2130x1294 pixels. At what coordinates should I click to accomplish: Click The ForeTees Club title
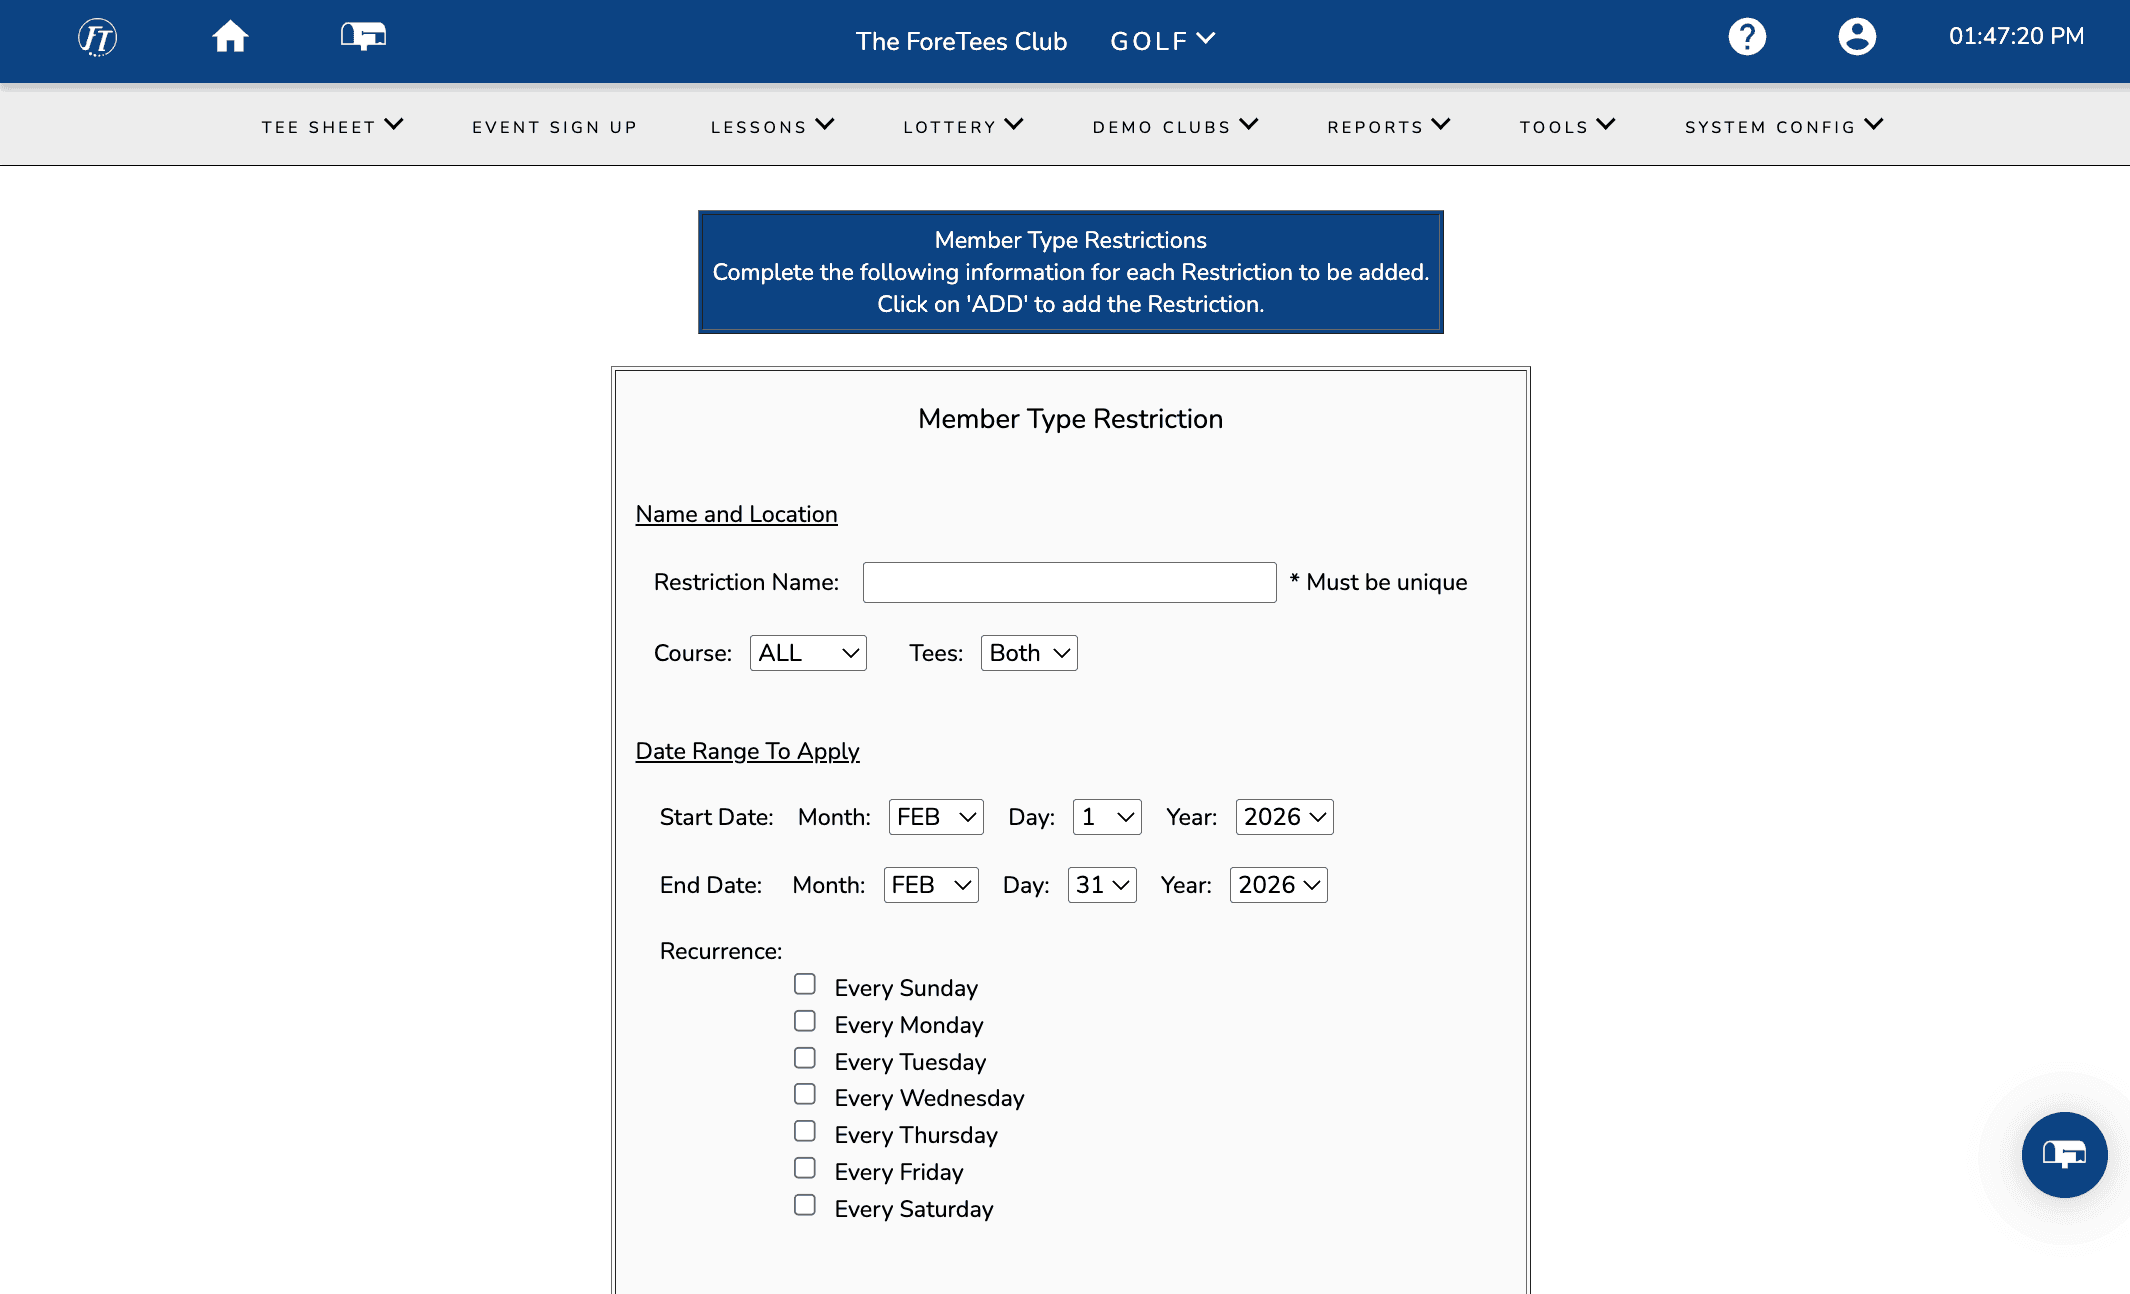click(961, 41)
